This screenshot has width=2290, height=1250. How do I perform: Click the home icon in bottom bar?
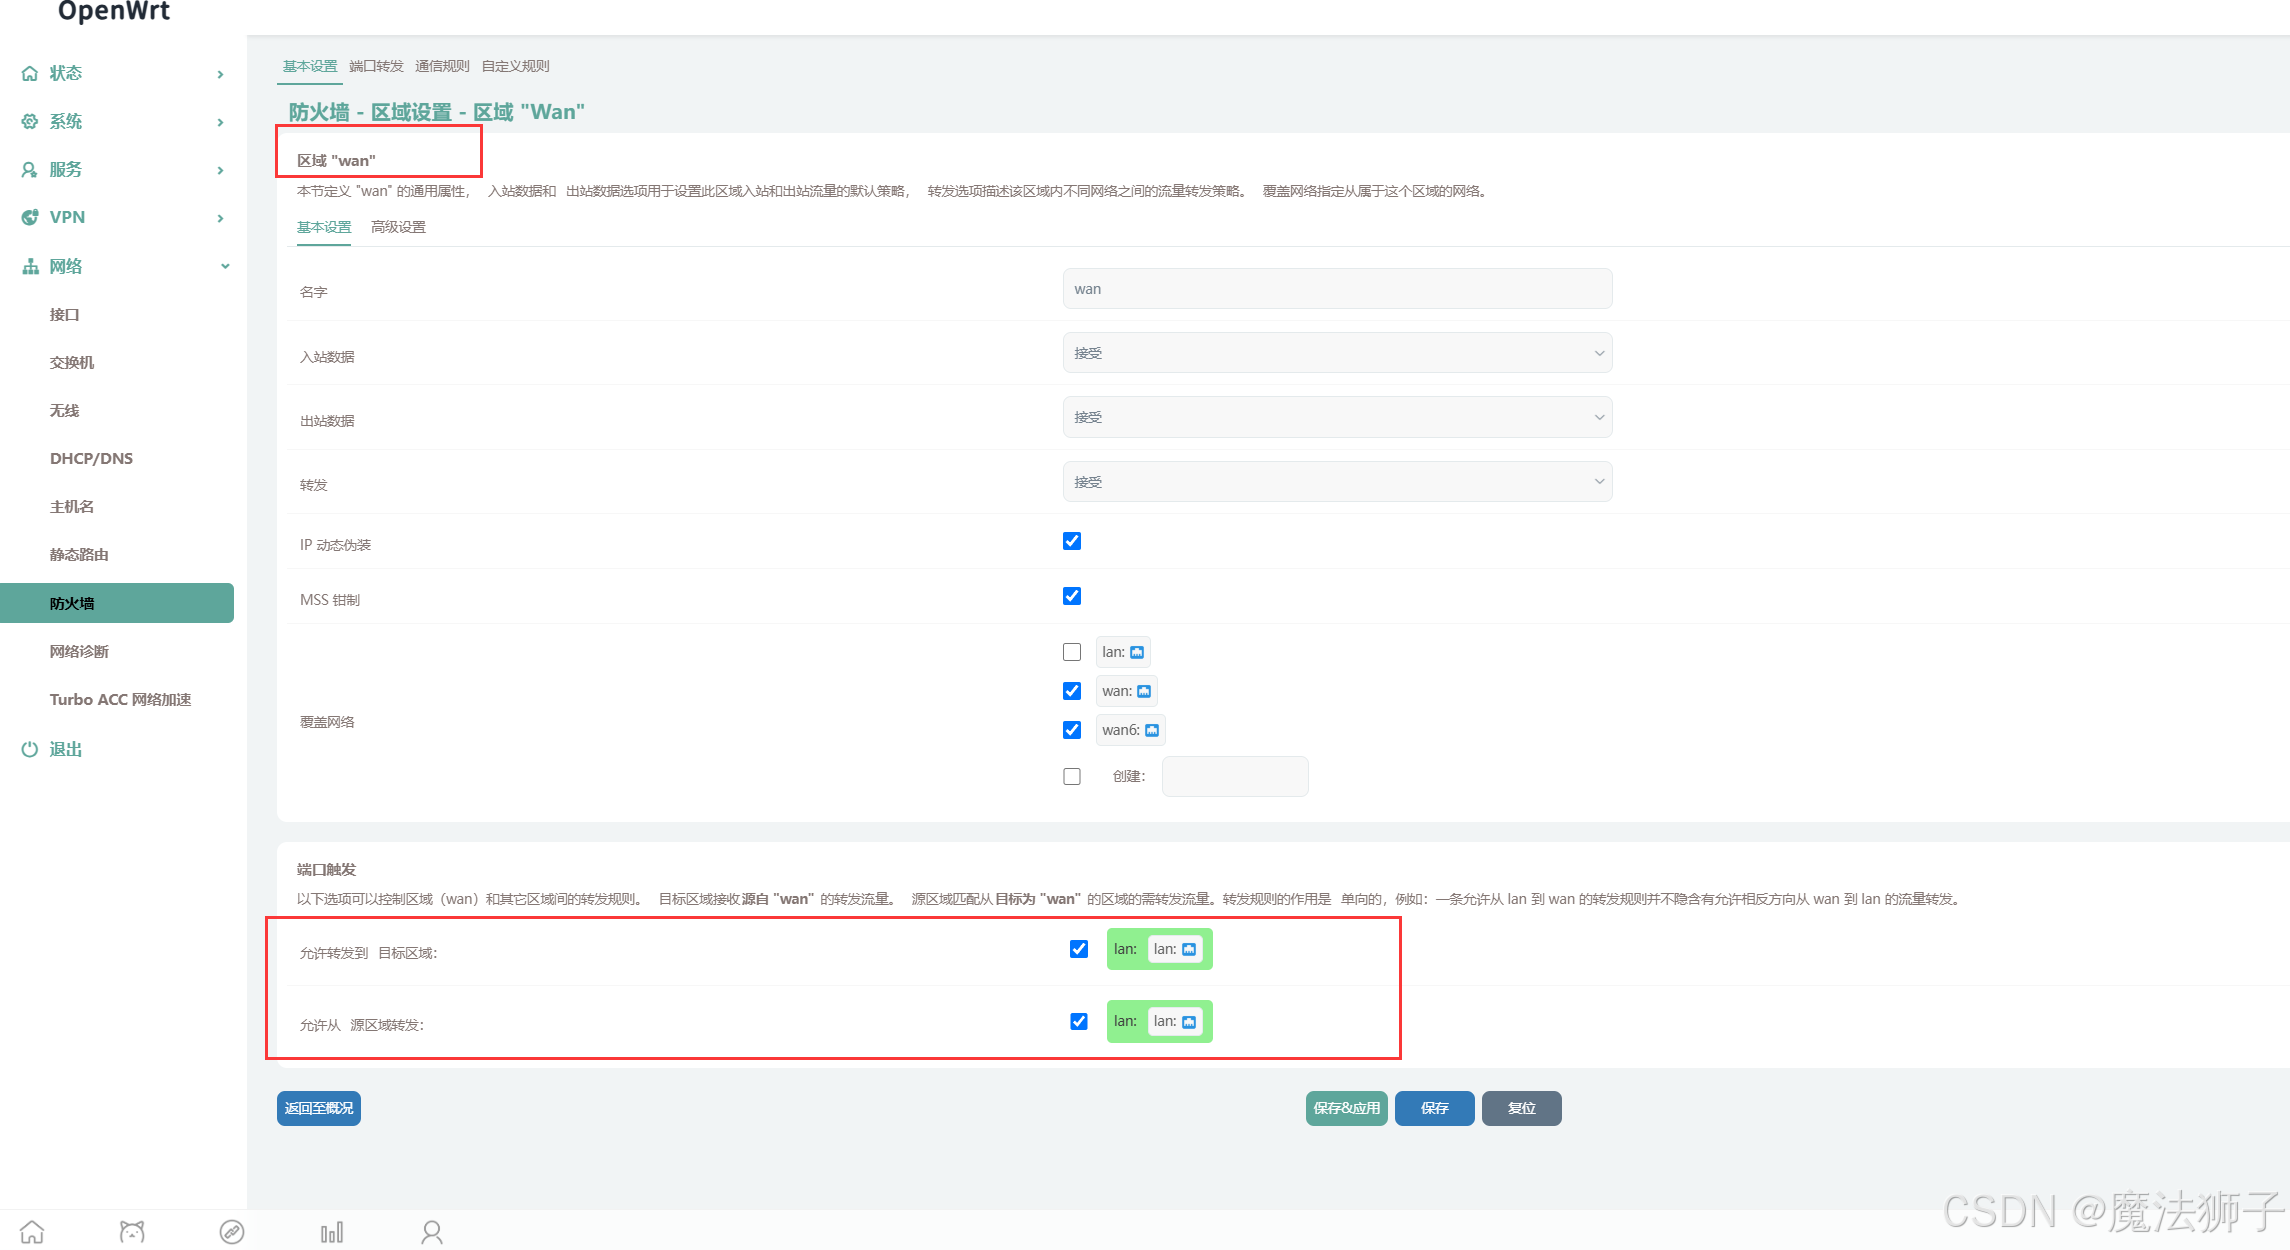click(x=32, y=1231)
